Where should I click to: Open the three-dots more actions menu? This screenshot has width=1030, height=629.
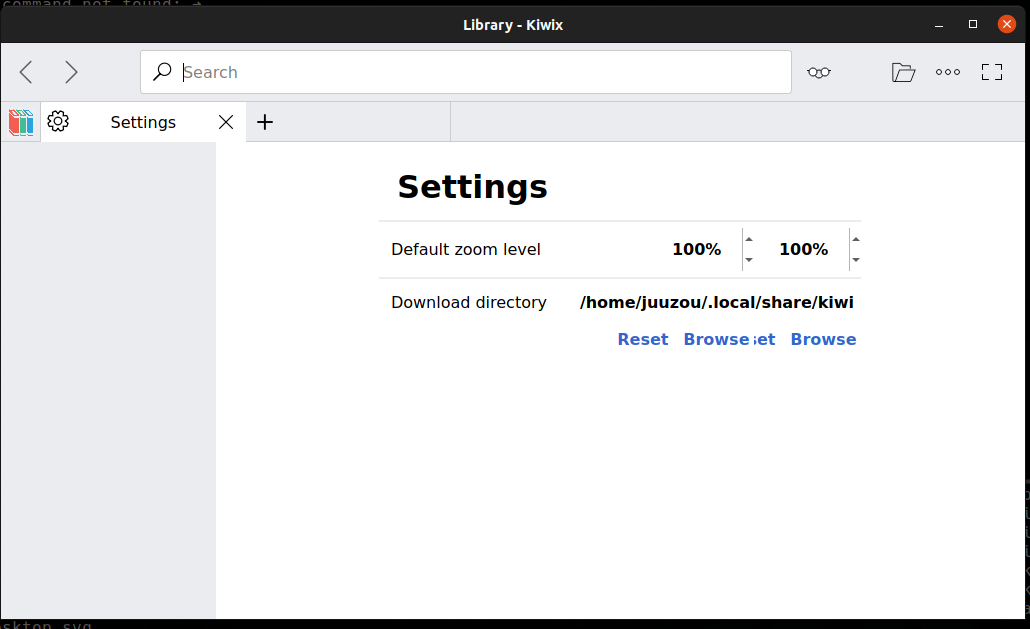click(x=947, y=72)
